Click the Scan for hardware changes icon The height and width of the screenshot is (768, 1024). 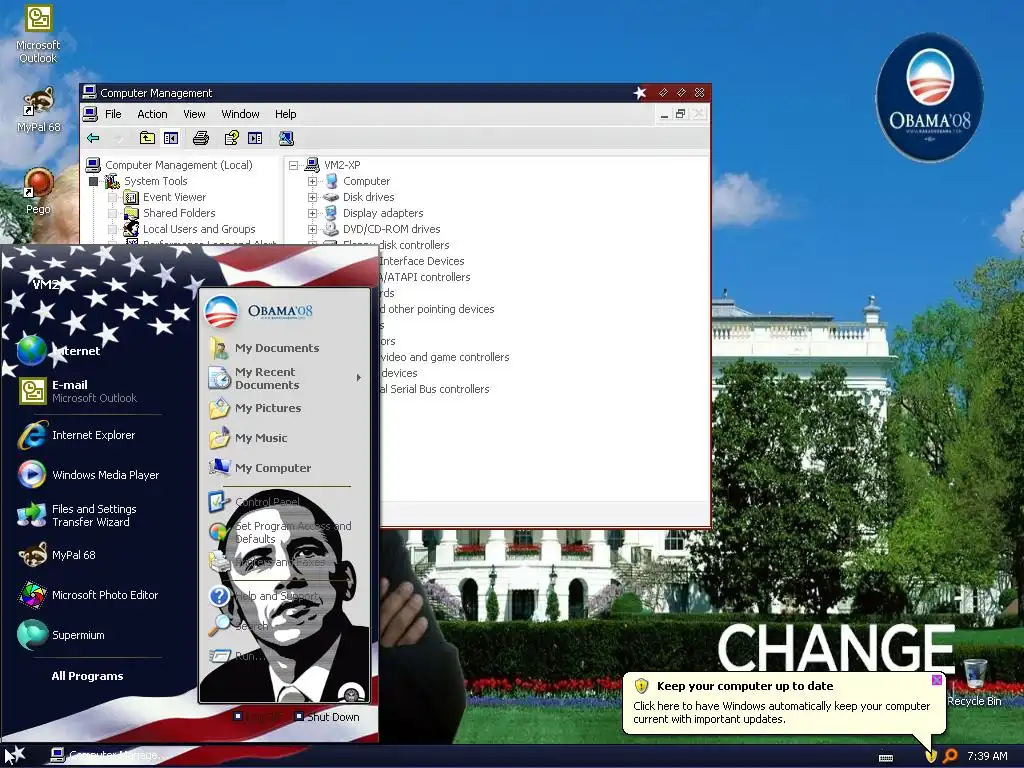tap(286, 138)
